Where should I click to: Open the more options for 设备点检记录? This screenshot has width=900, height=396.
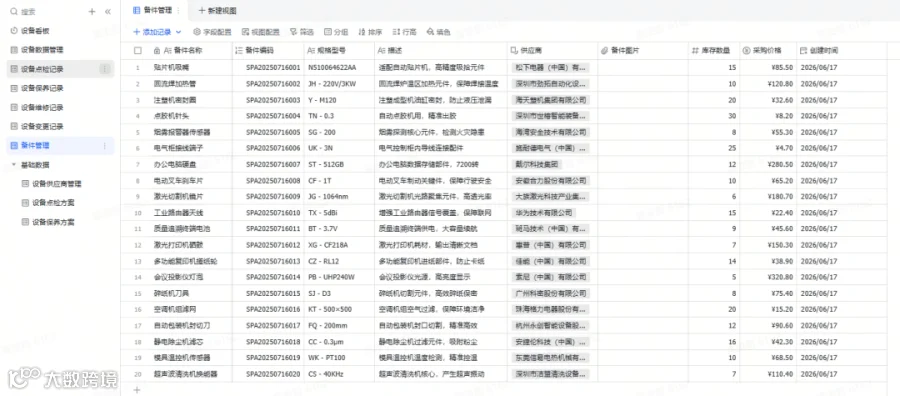point(104,69)
